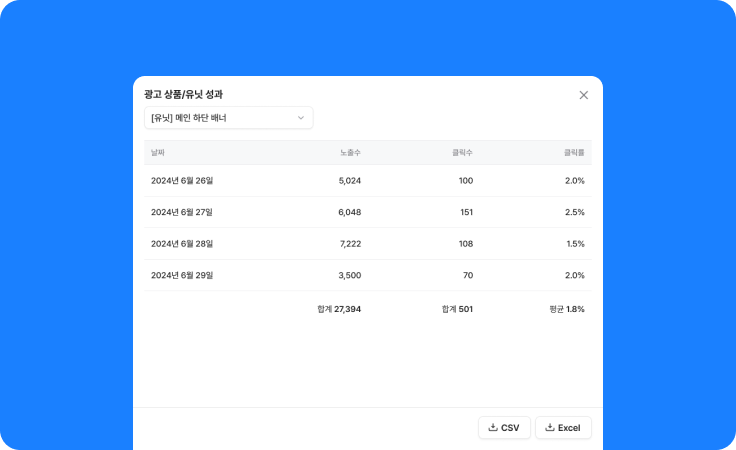Click the chevron arrow in the unit selector
This screenshot has width=736, height=450.
tap(301, 118)
